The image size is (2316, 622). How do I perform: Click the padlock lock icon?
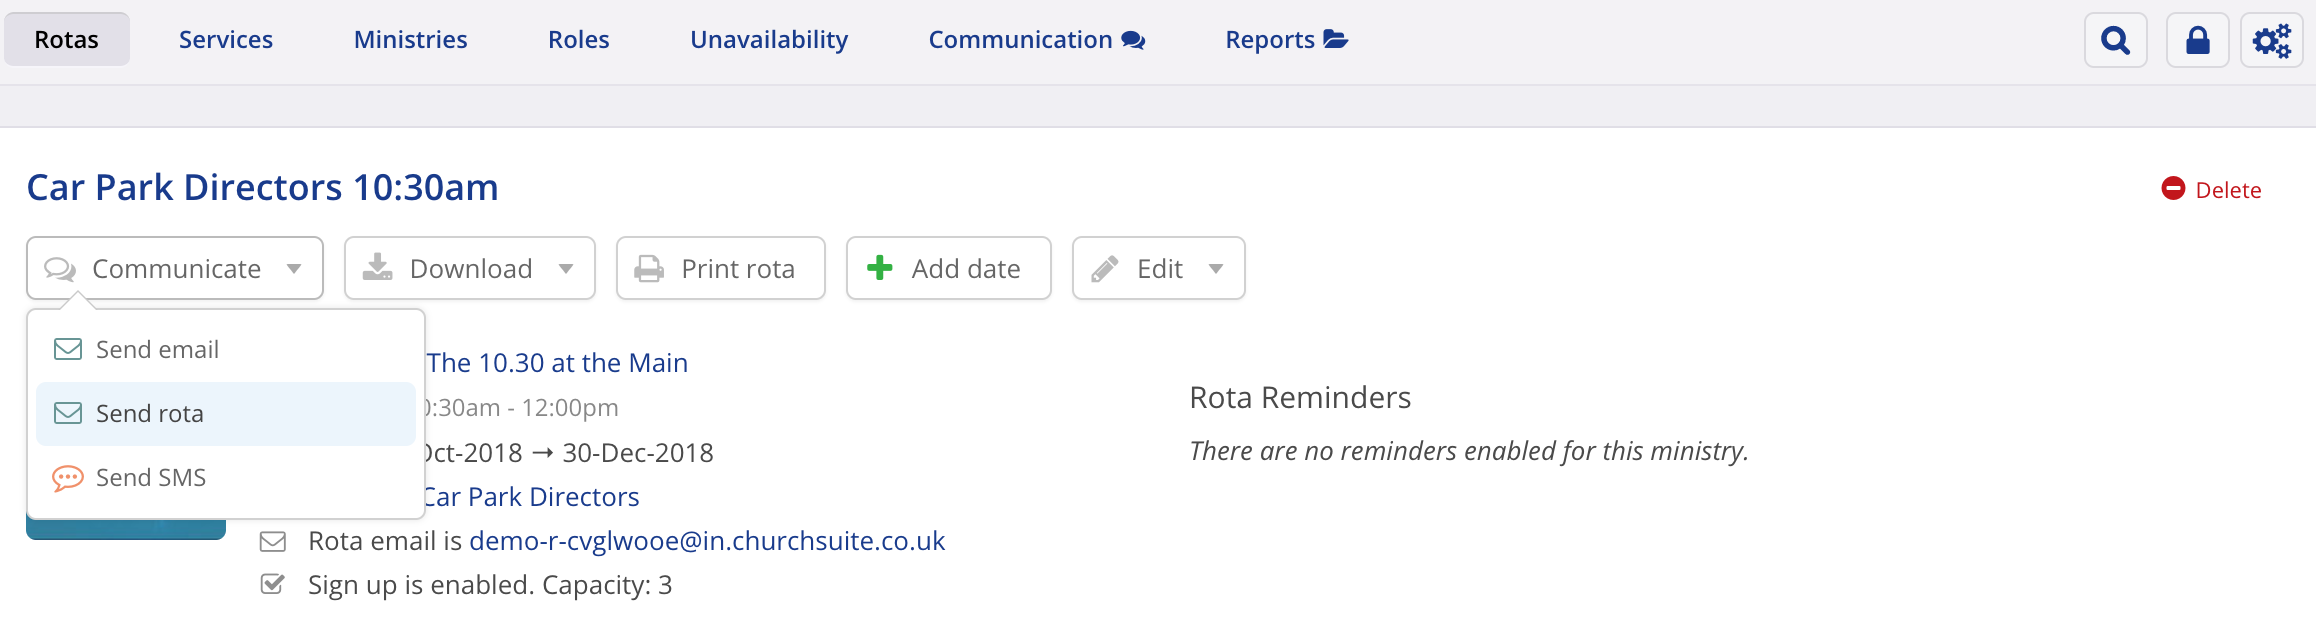[x=2197, y=40]
